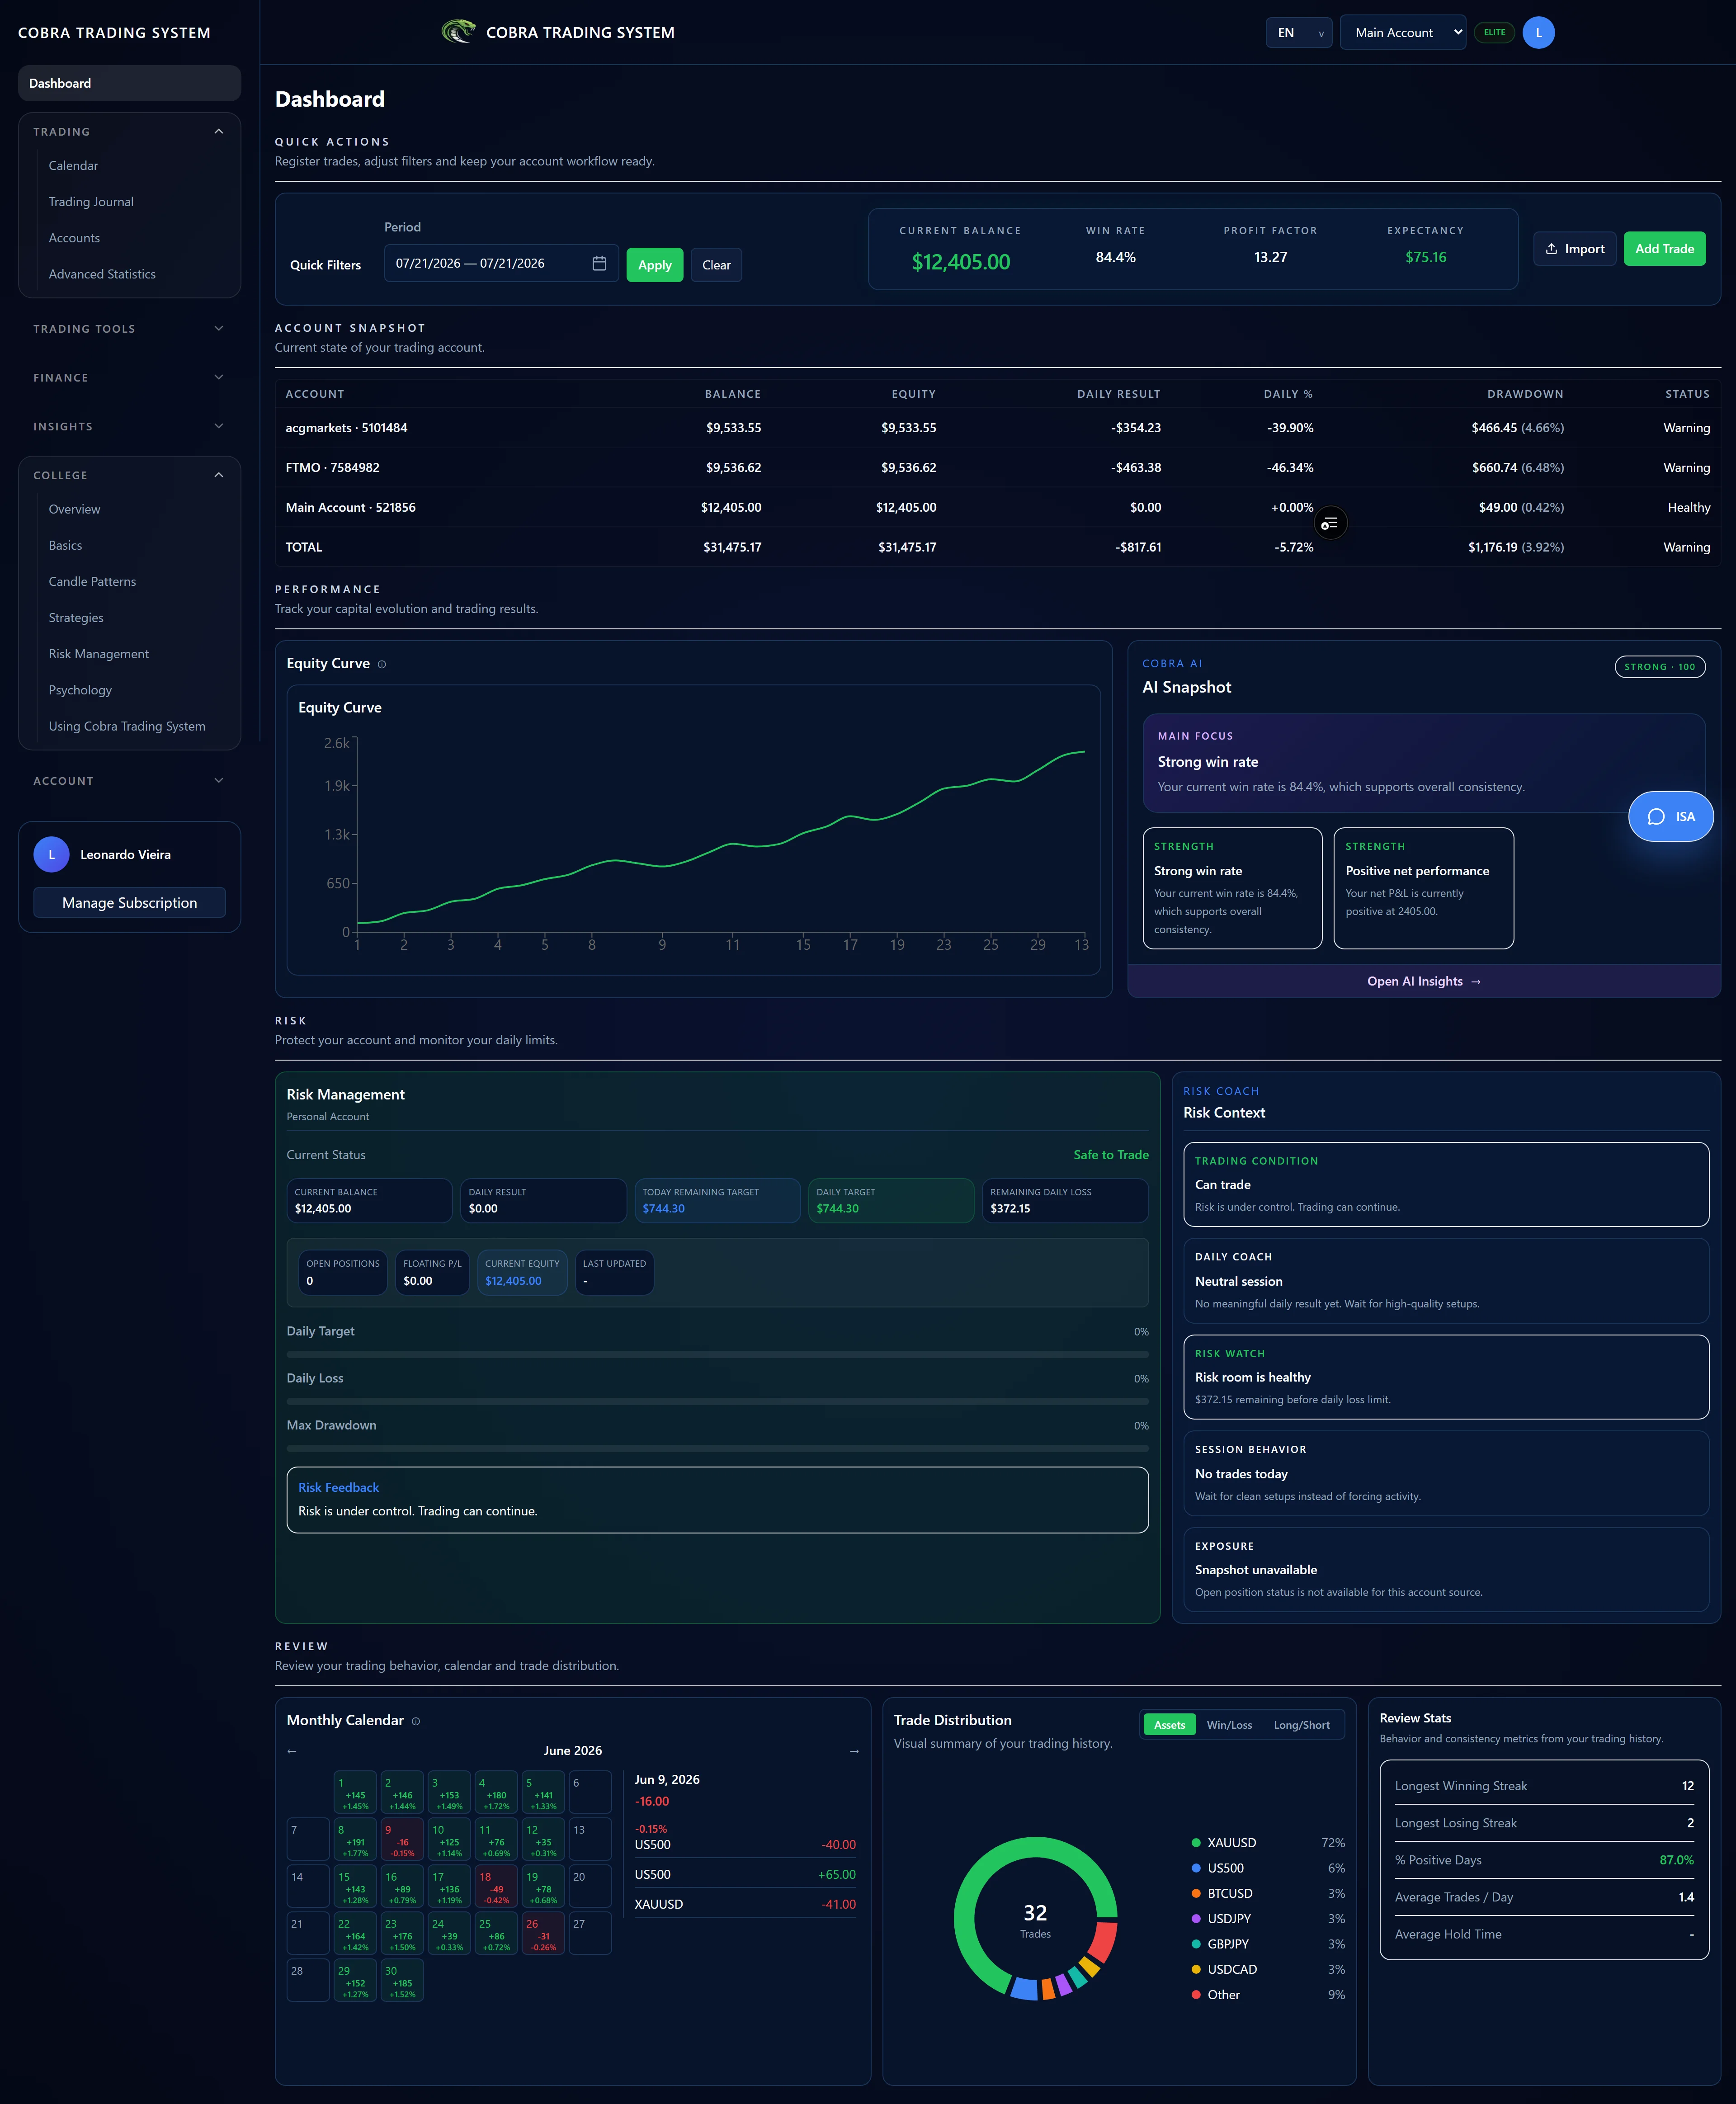Screen dimensions: 1736x2104
Task: Click Manage Subscription button
Action: tap(129, 902)
